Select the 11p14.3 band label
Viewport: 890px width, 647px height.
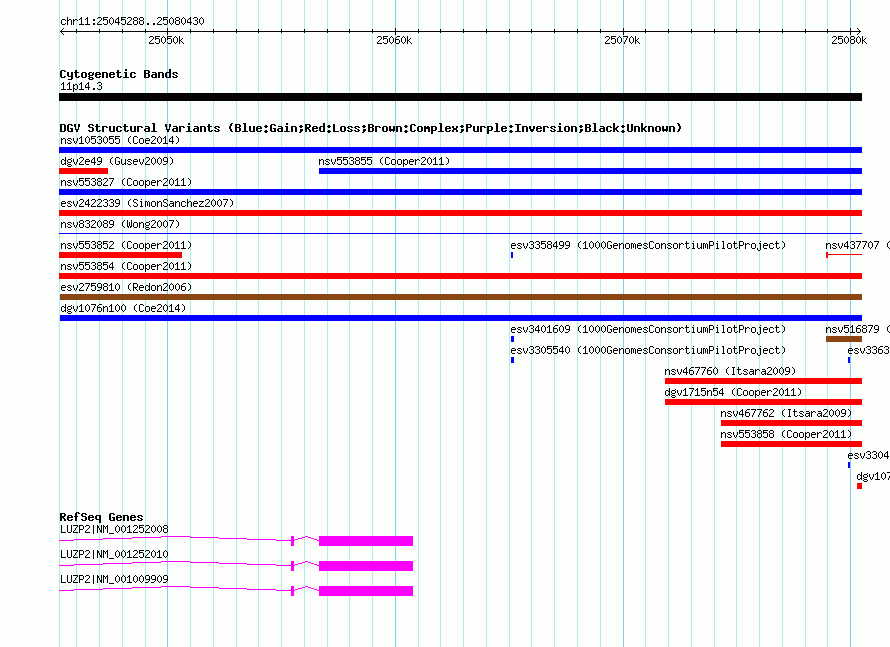click(81, 86)
